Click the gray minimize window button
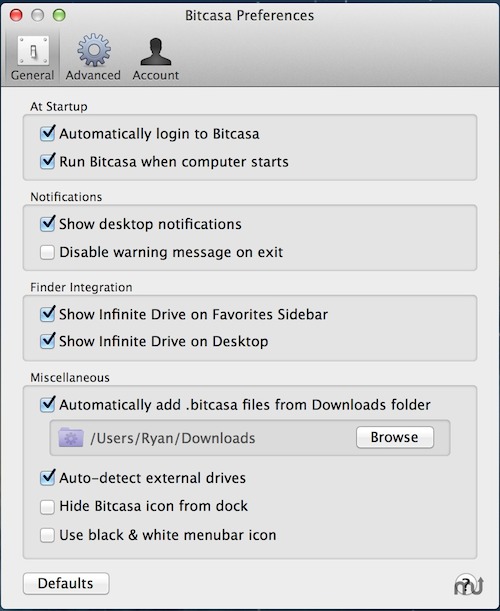The height and width of the screenshot is (611, 500). (x=38, y=15)
